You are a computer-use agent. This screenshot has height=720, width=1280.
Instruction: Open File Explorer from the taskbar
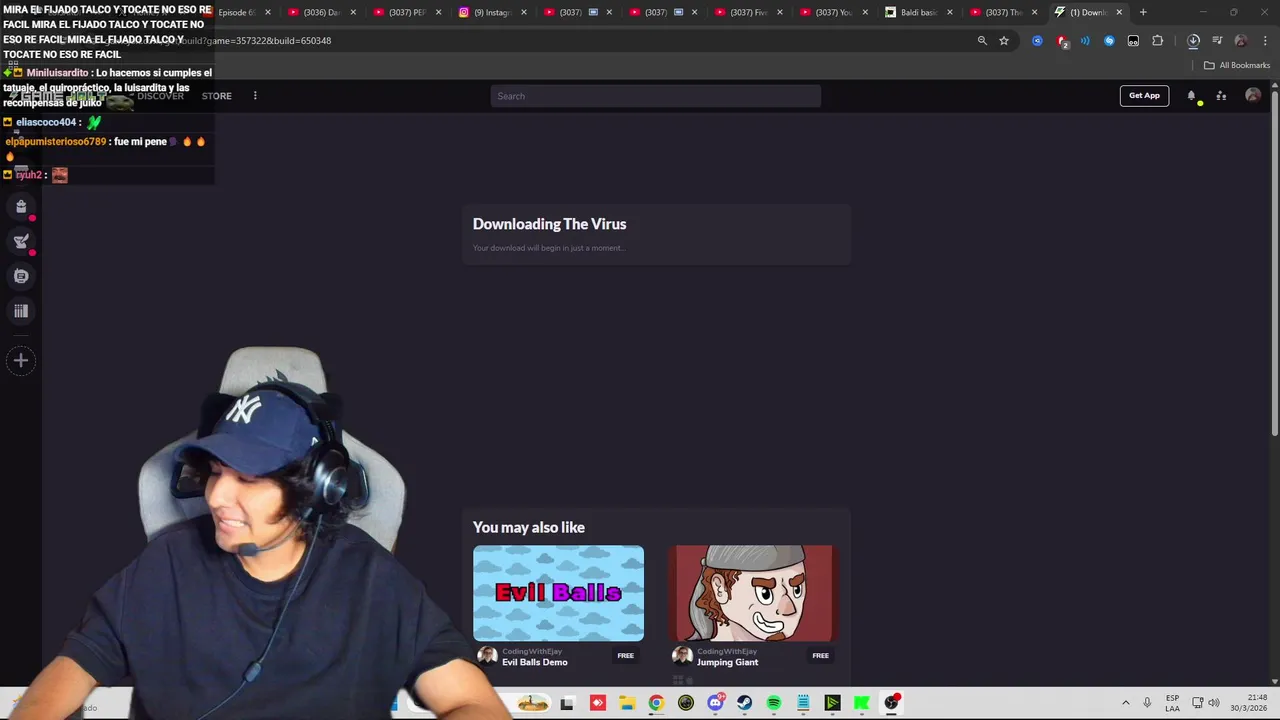[627, 703]
